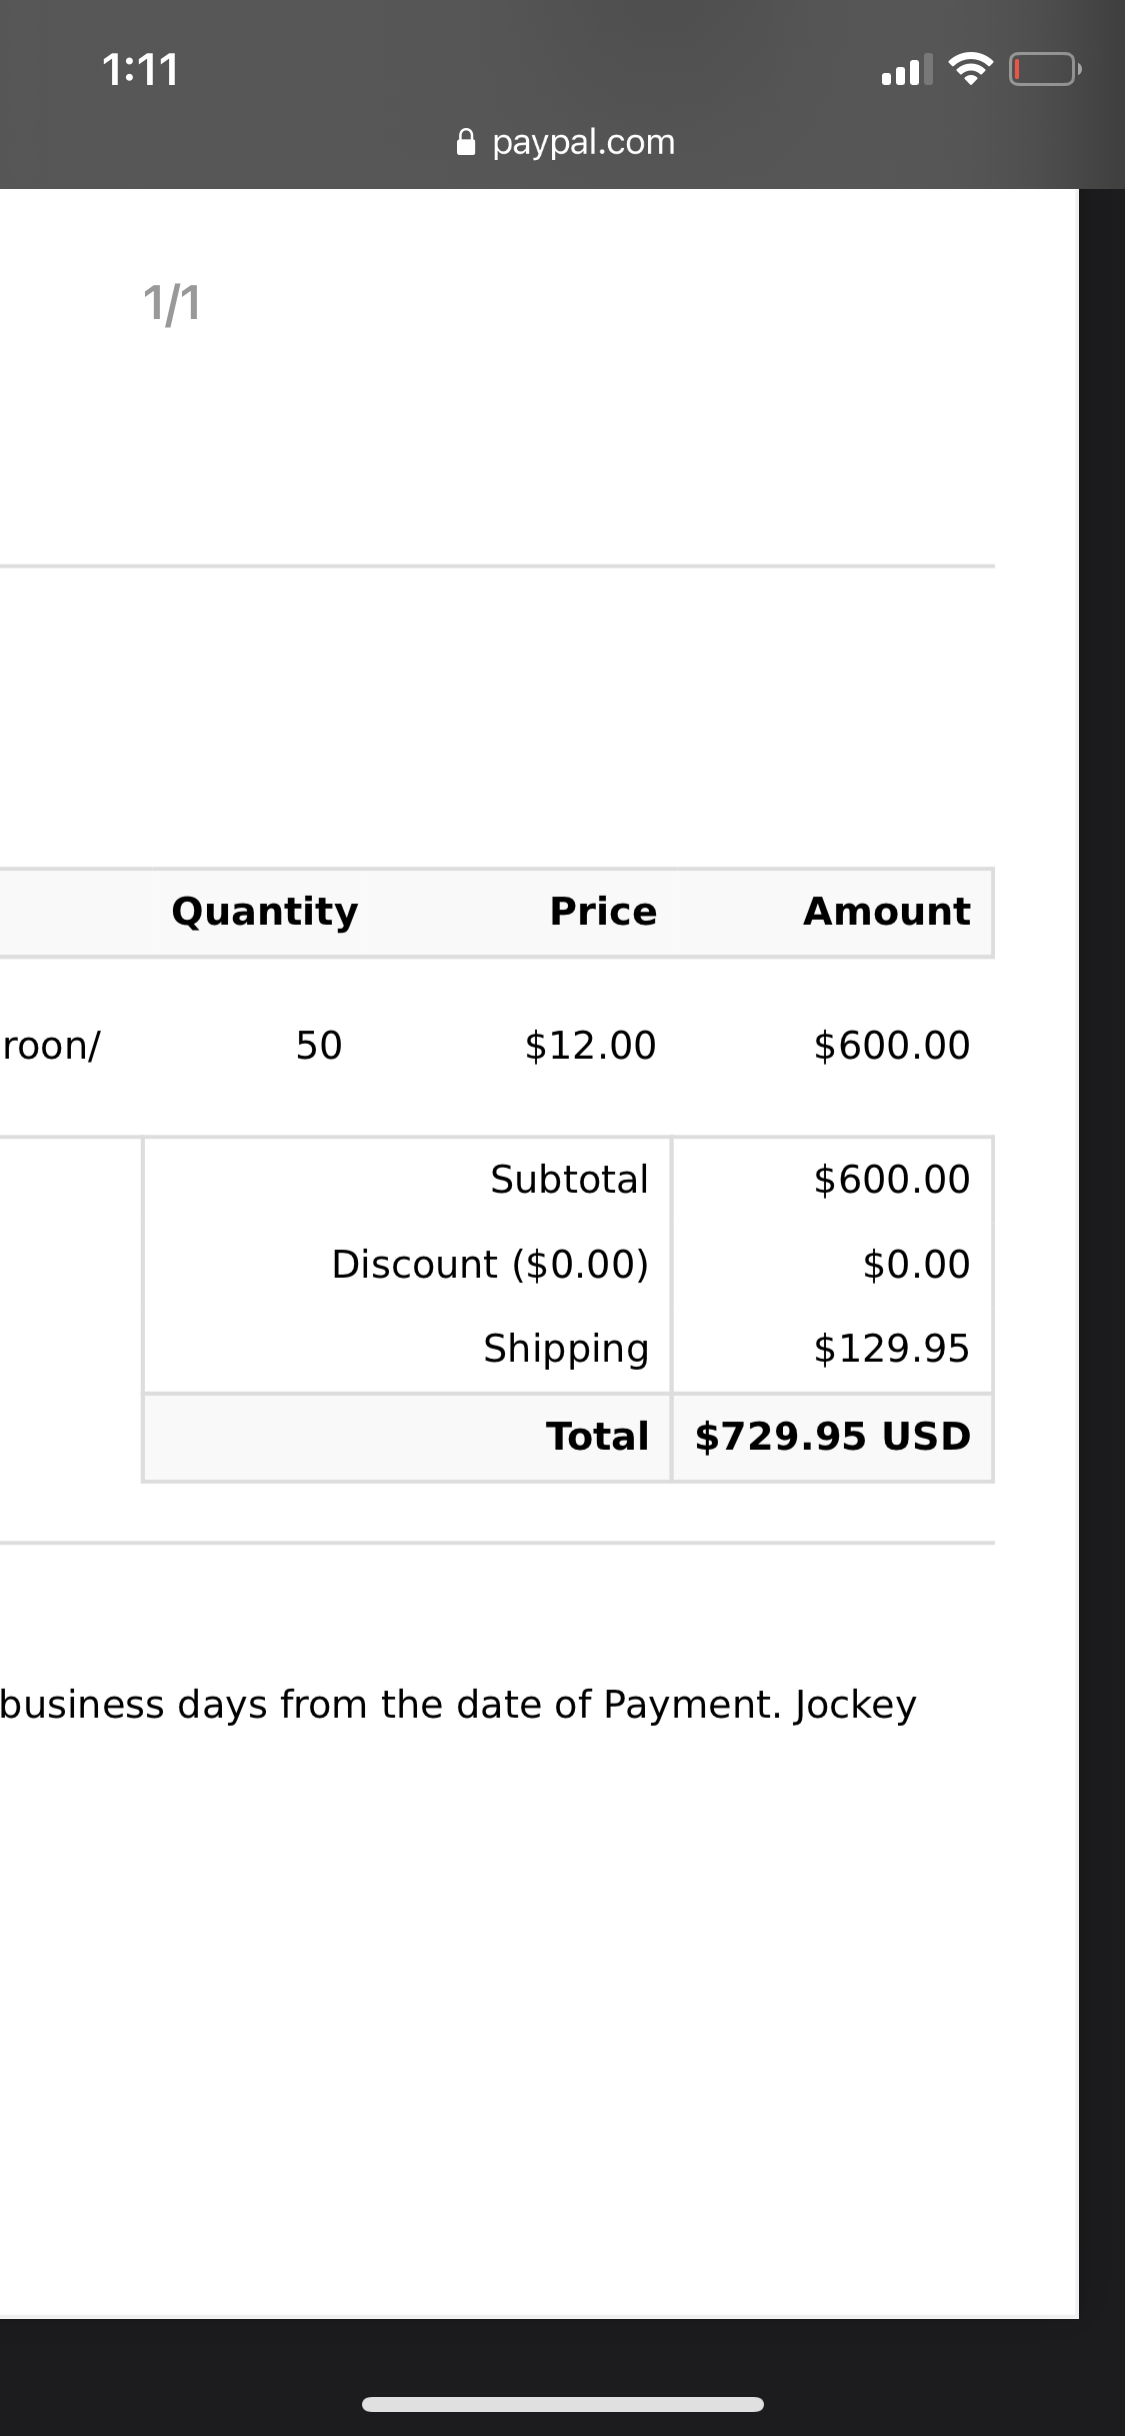The height and width of the screenshot is (2436, 1125).
Task: Tap the bold Total label
Action: [x=597, y=1437]
